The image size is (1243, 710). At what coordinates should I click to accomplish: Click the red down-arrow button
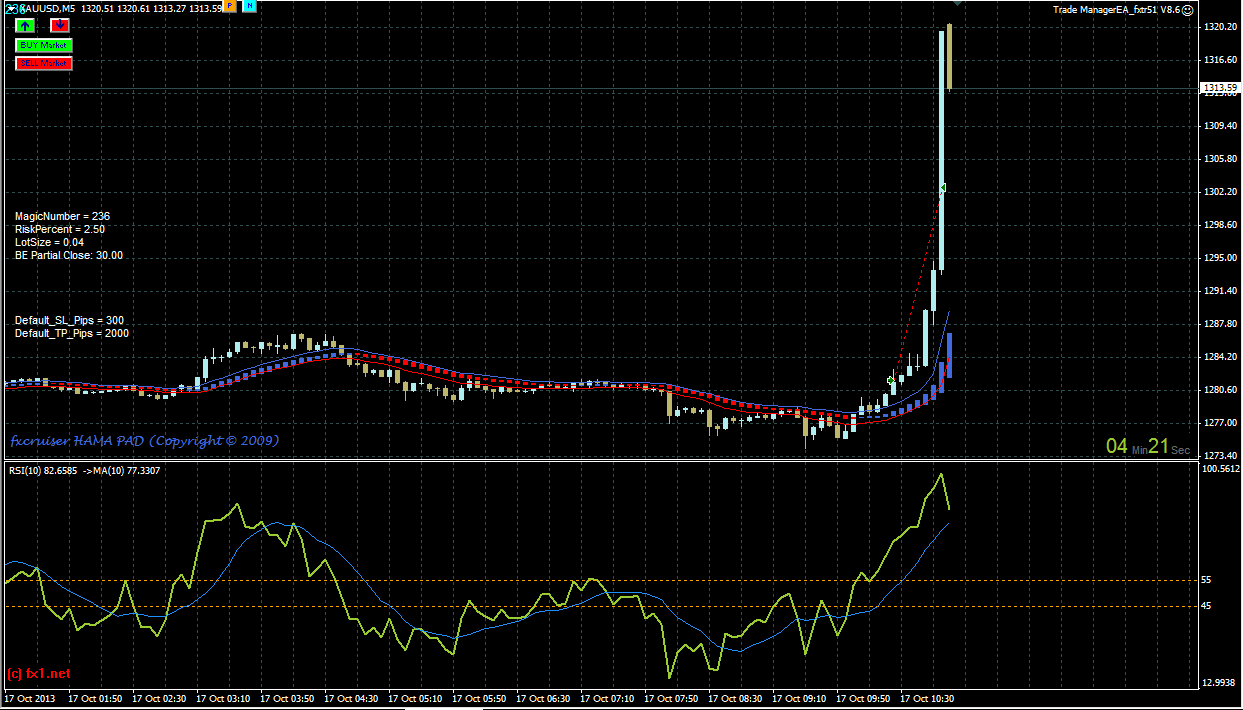59,25
